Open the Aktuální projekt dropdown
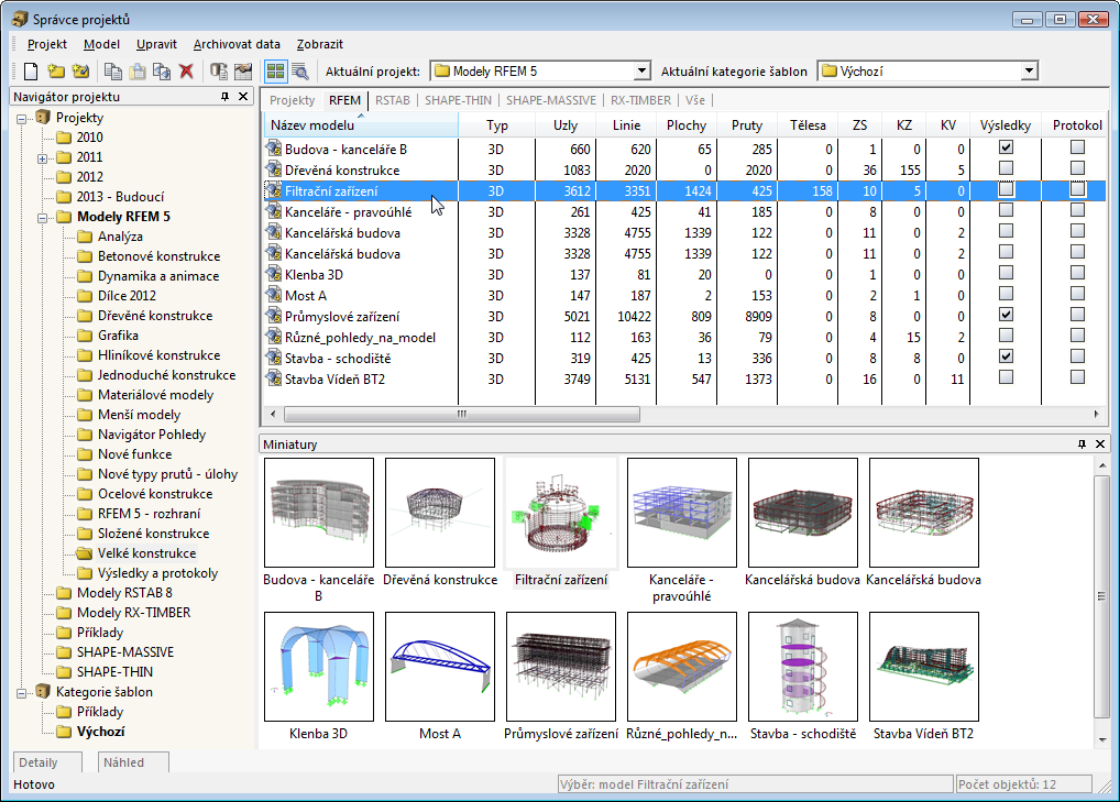The image size is (1120, 802). pos(642,71)
